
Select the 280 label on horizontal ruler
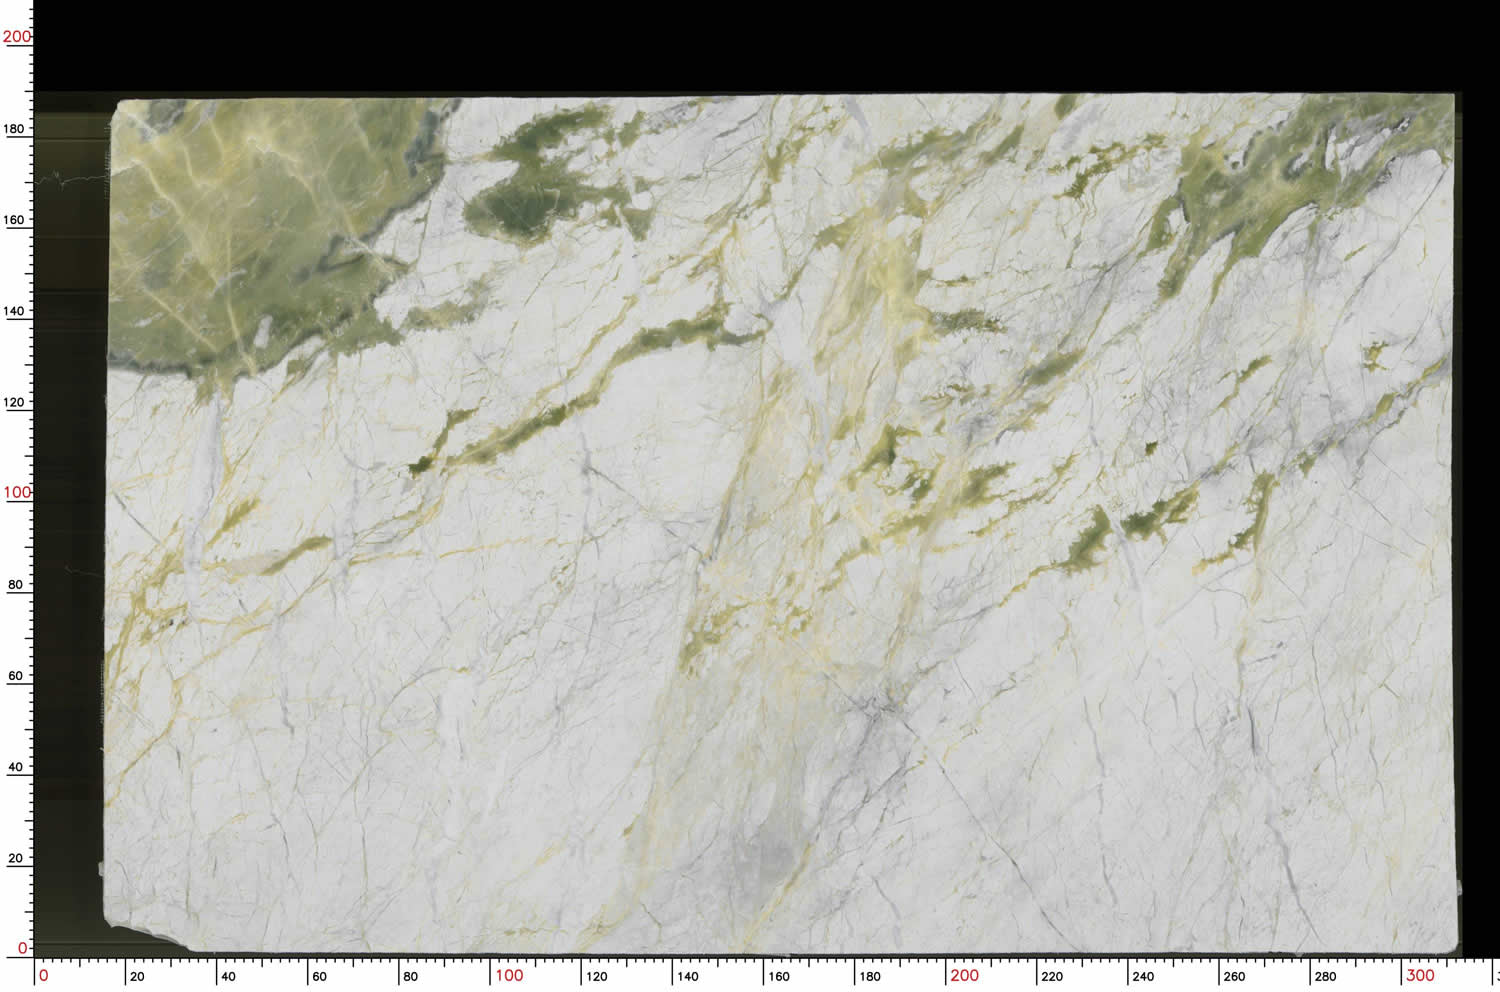coord(1325,976)
